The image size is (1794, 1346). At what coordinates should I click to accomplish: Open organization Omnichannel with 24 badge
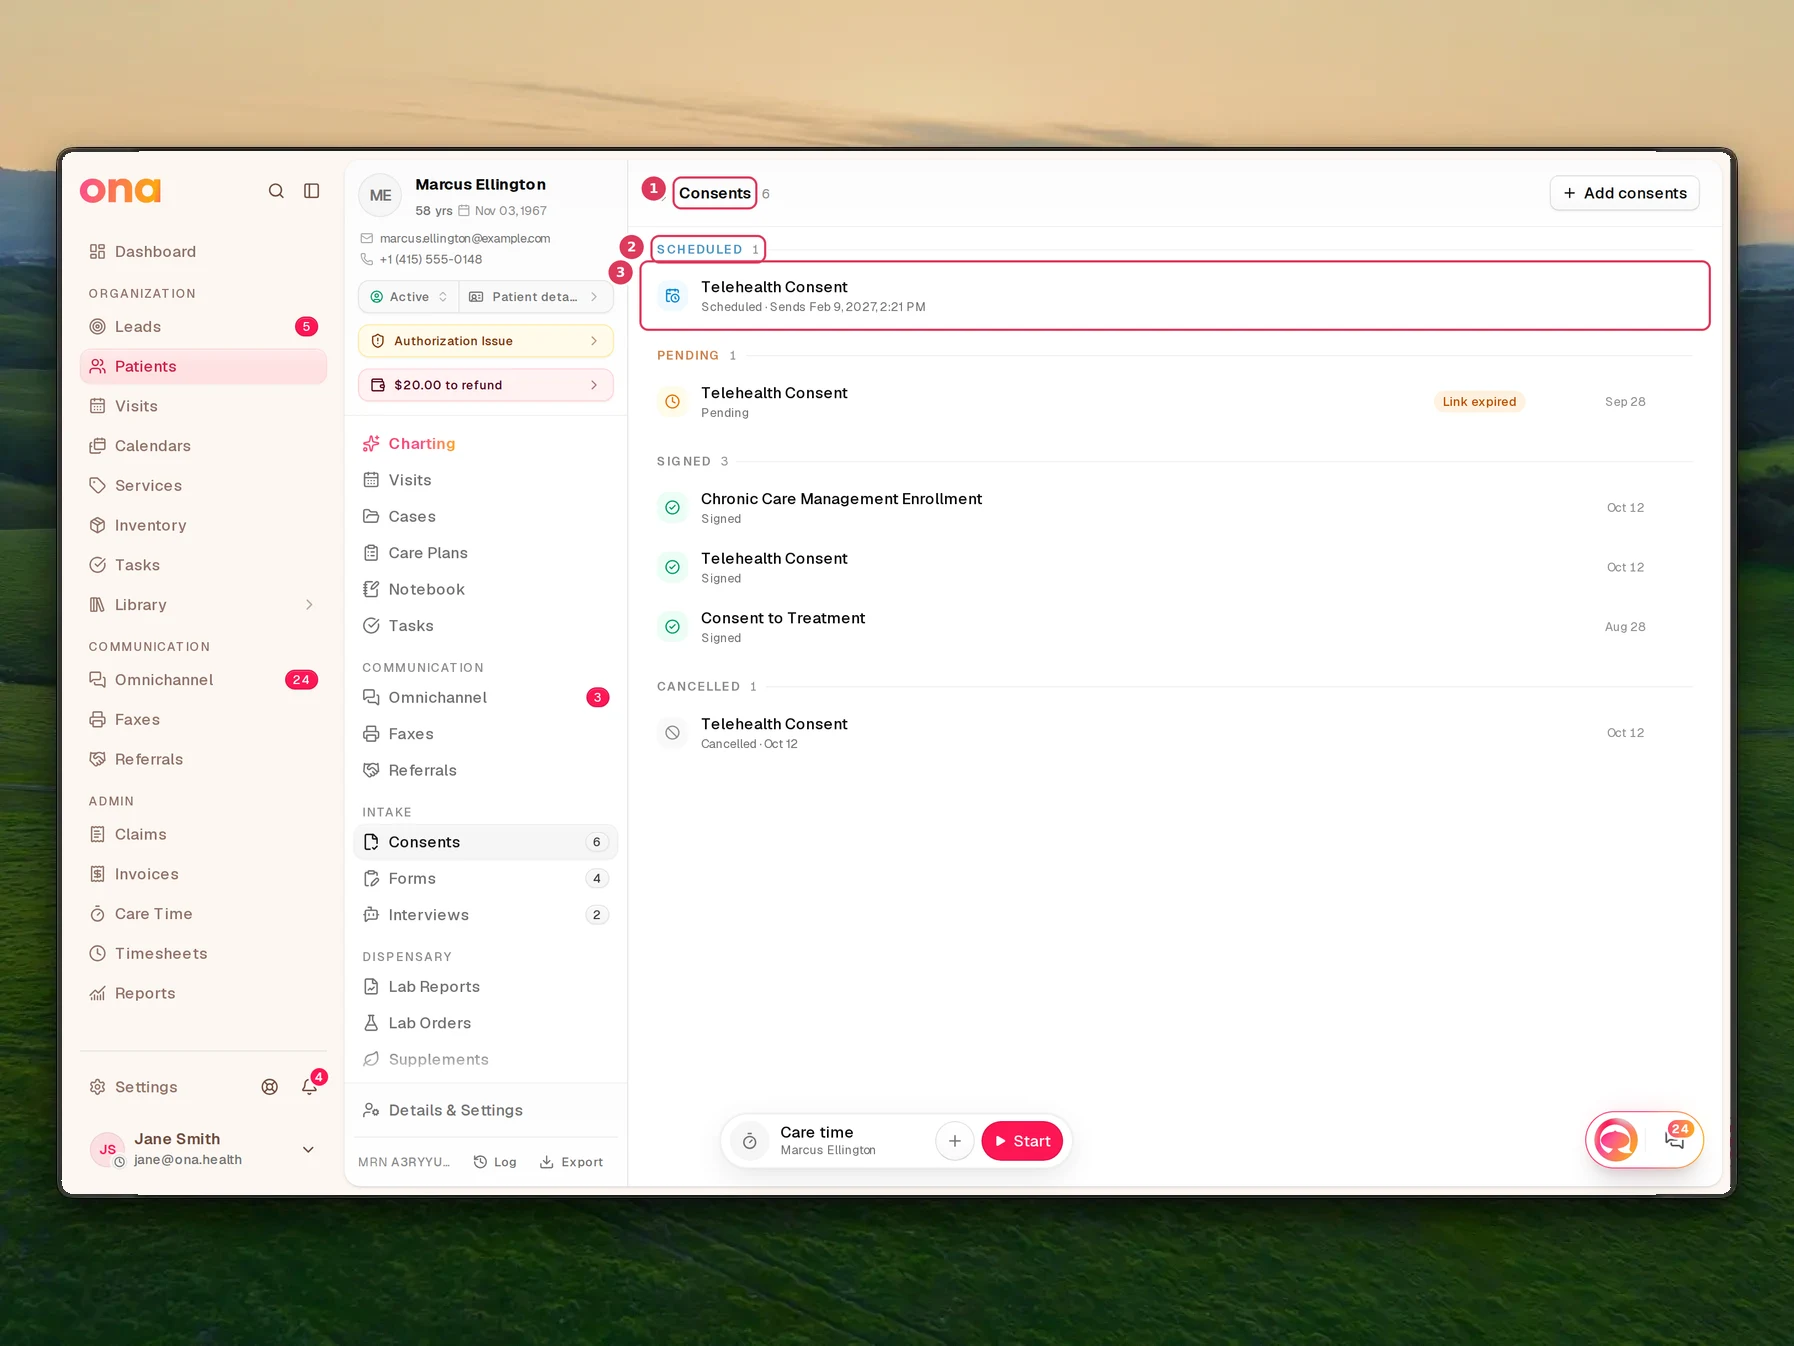pos(203,680)
